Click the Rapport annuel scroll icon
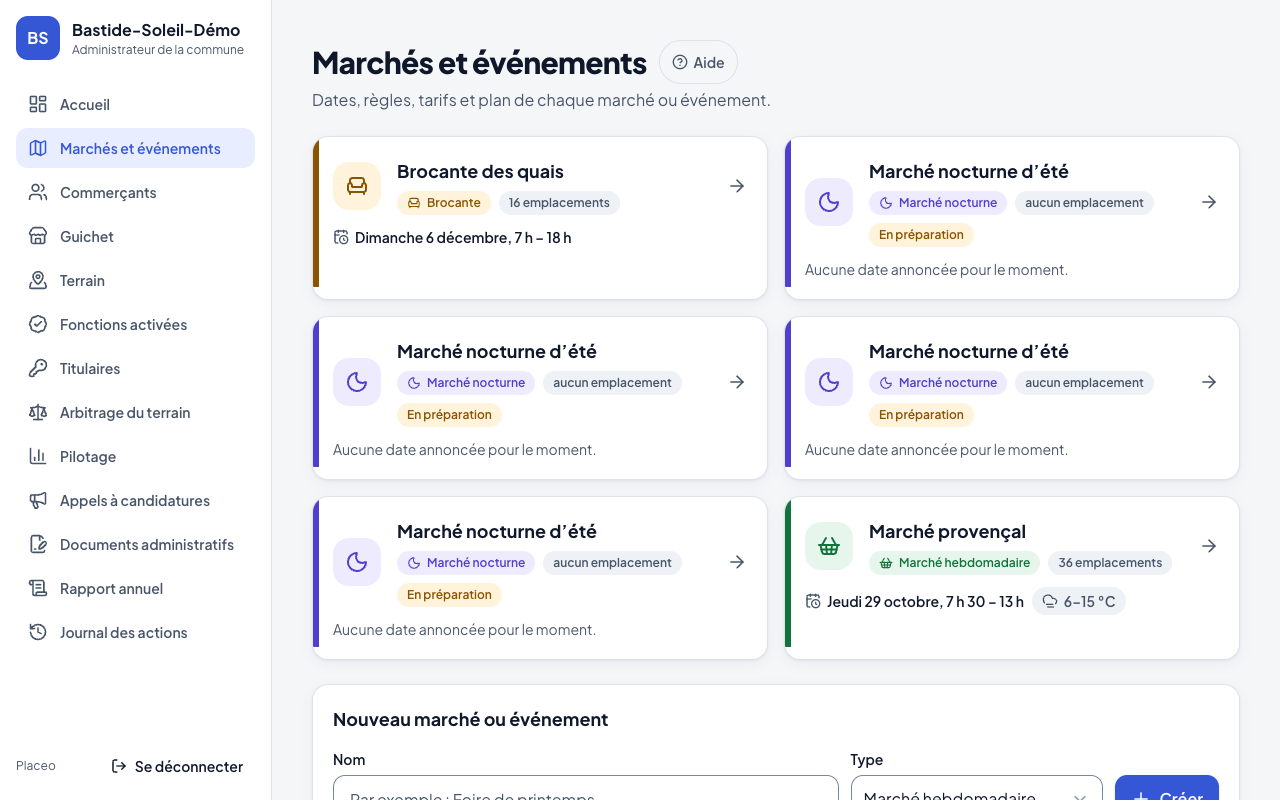 38,588
